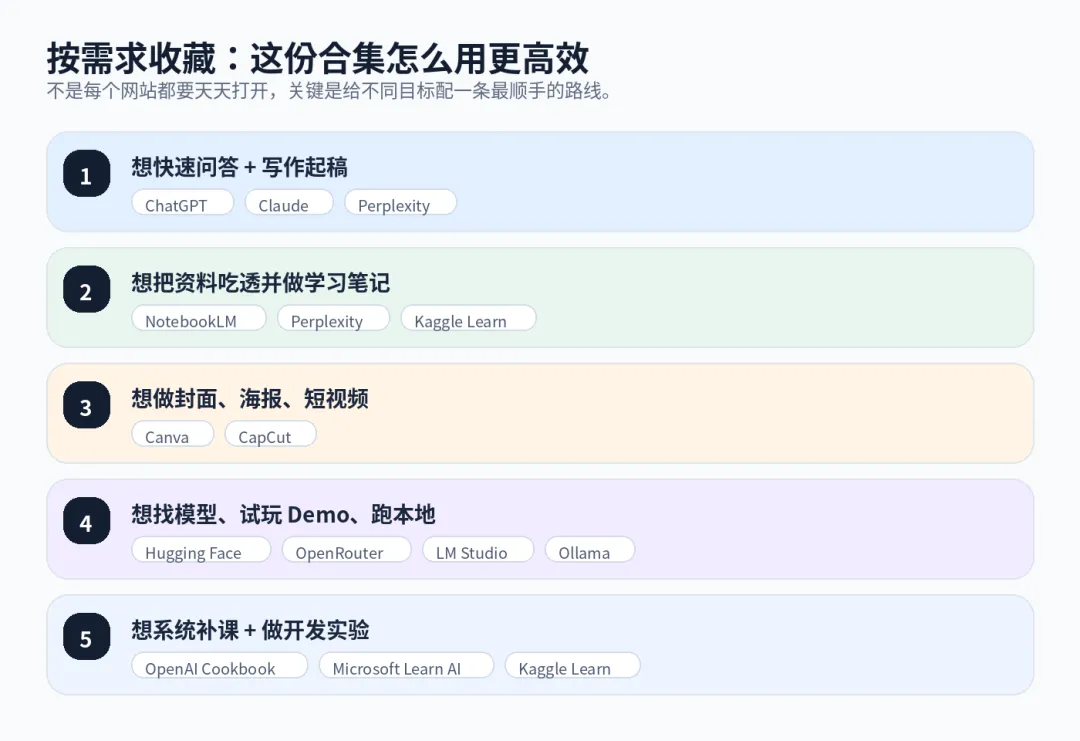Click the heading 想系统补课 + 做开发实验
The width and height of the screenshot is (1080, 741).
click(250, 629)
